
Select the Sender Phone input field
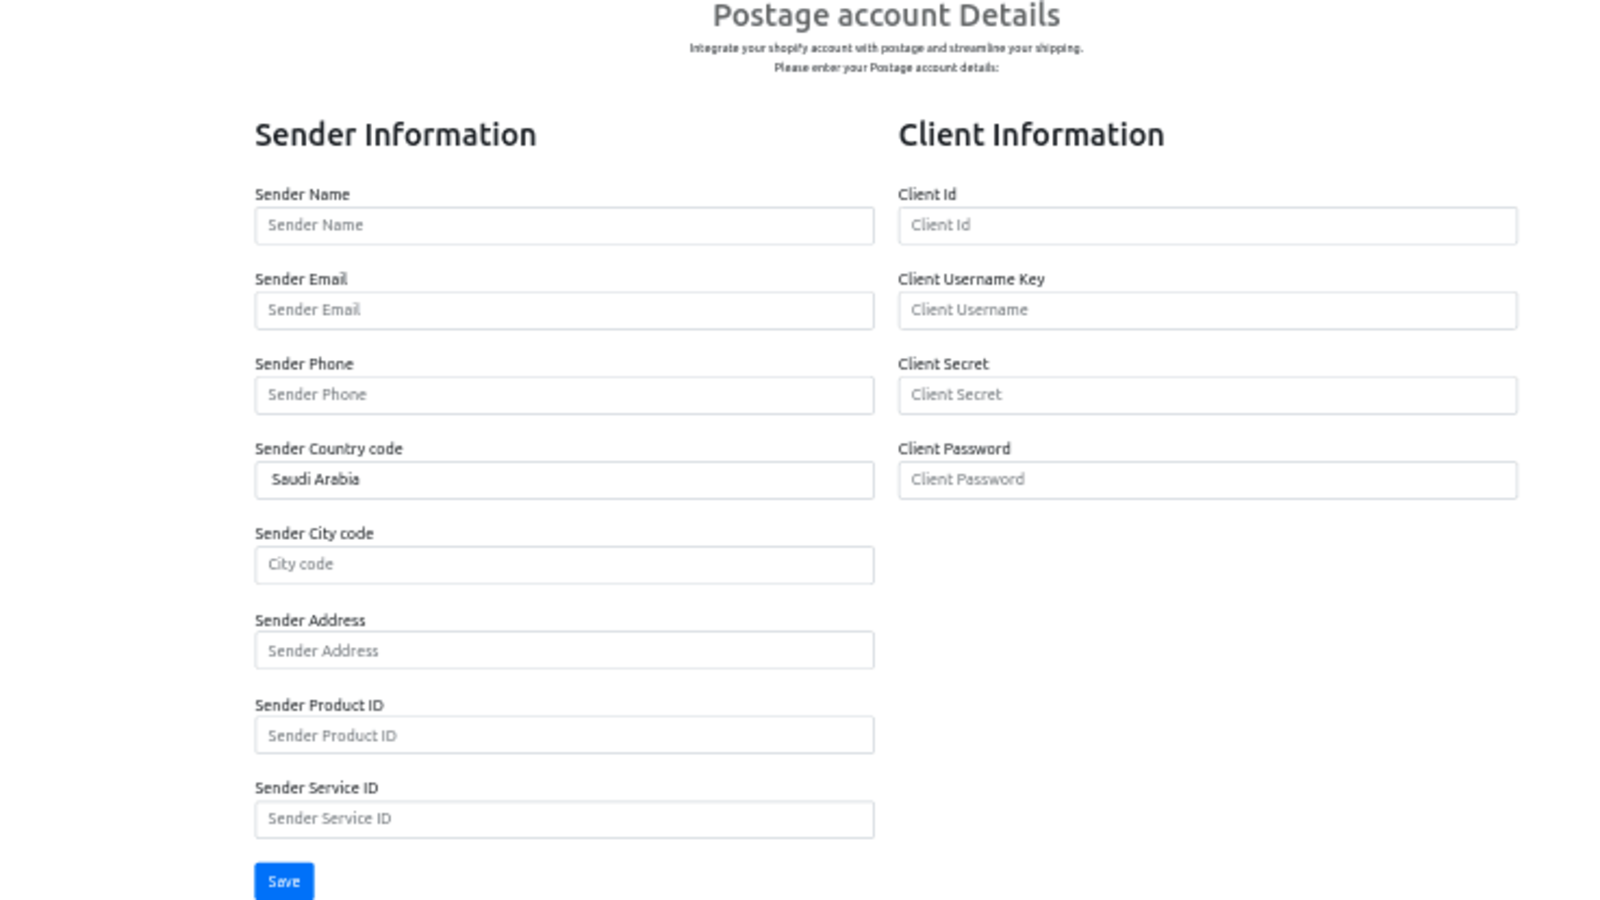click(564, 395)
